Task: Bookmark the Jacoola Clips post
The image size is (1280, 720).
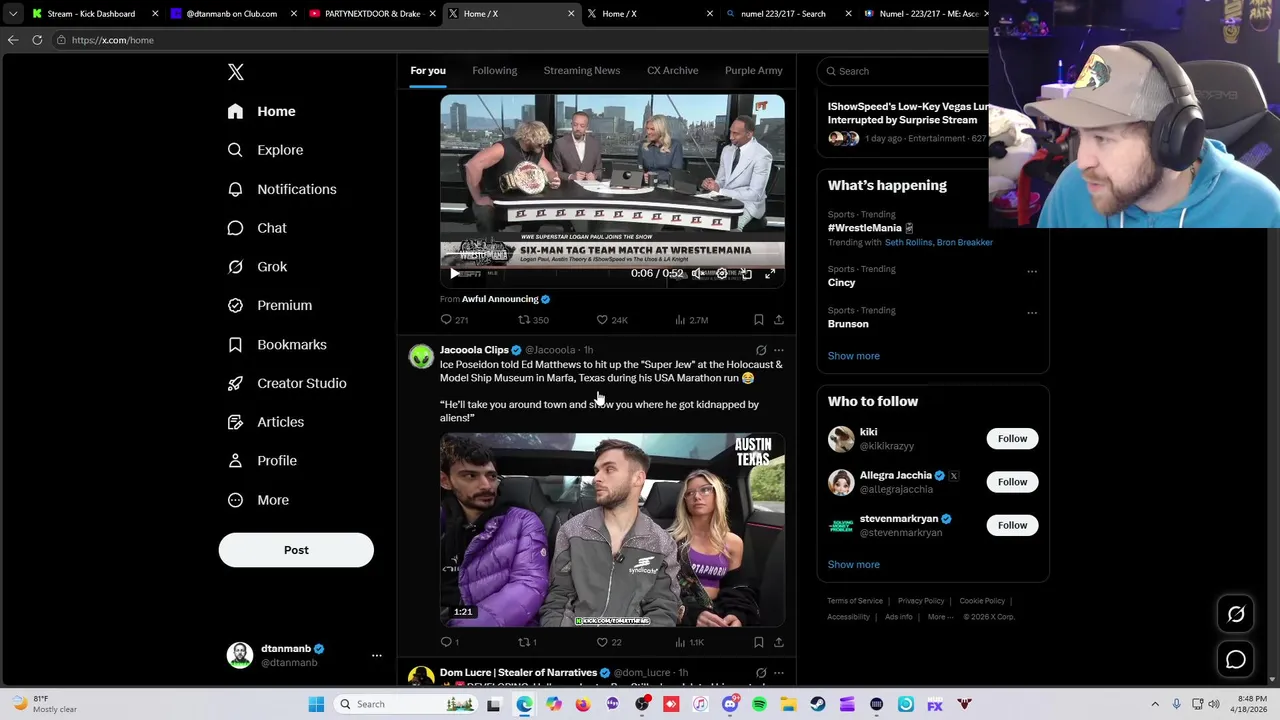Action: (x=759, y=642)
